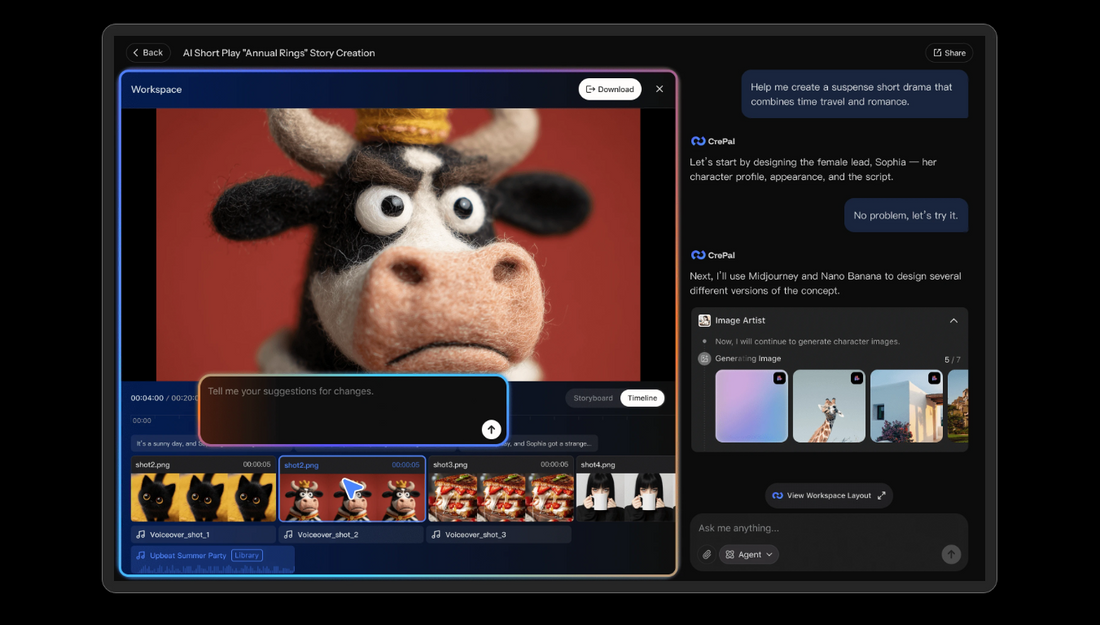Click the music note icon of Voiceover_shot_2
Image resolution: width=1100 pixels, height=625 pixels.
coord(288,535)
